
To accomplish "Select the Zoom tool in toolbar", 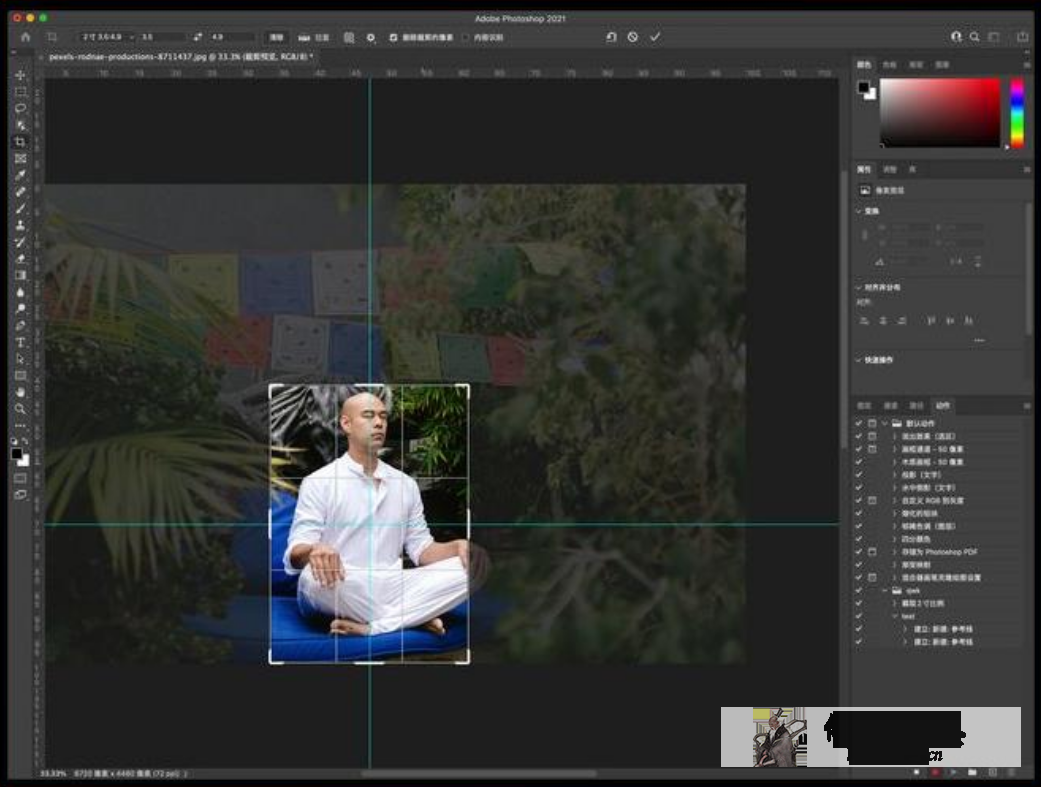I will click(20, 409).
